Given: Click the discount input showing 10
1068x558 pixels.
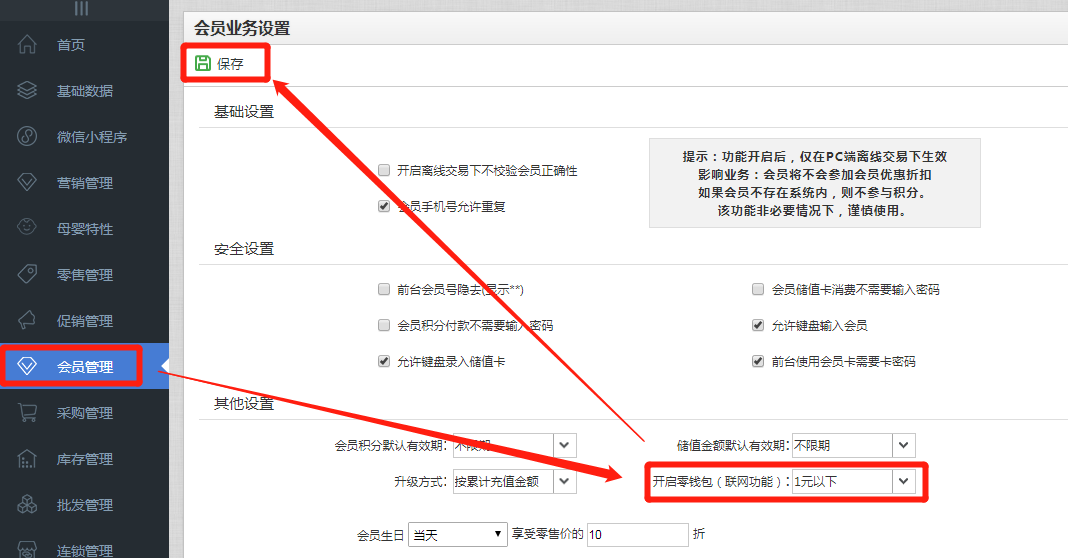Looking at the screenshot, I should pos(638,535).
